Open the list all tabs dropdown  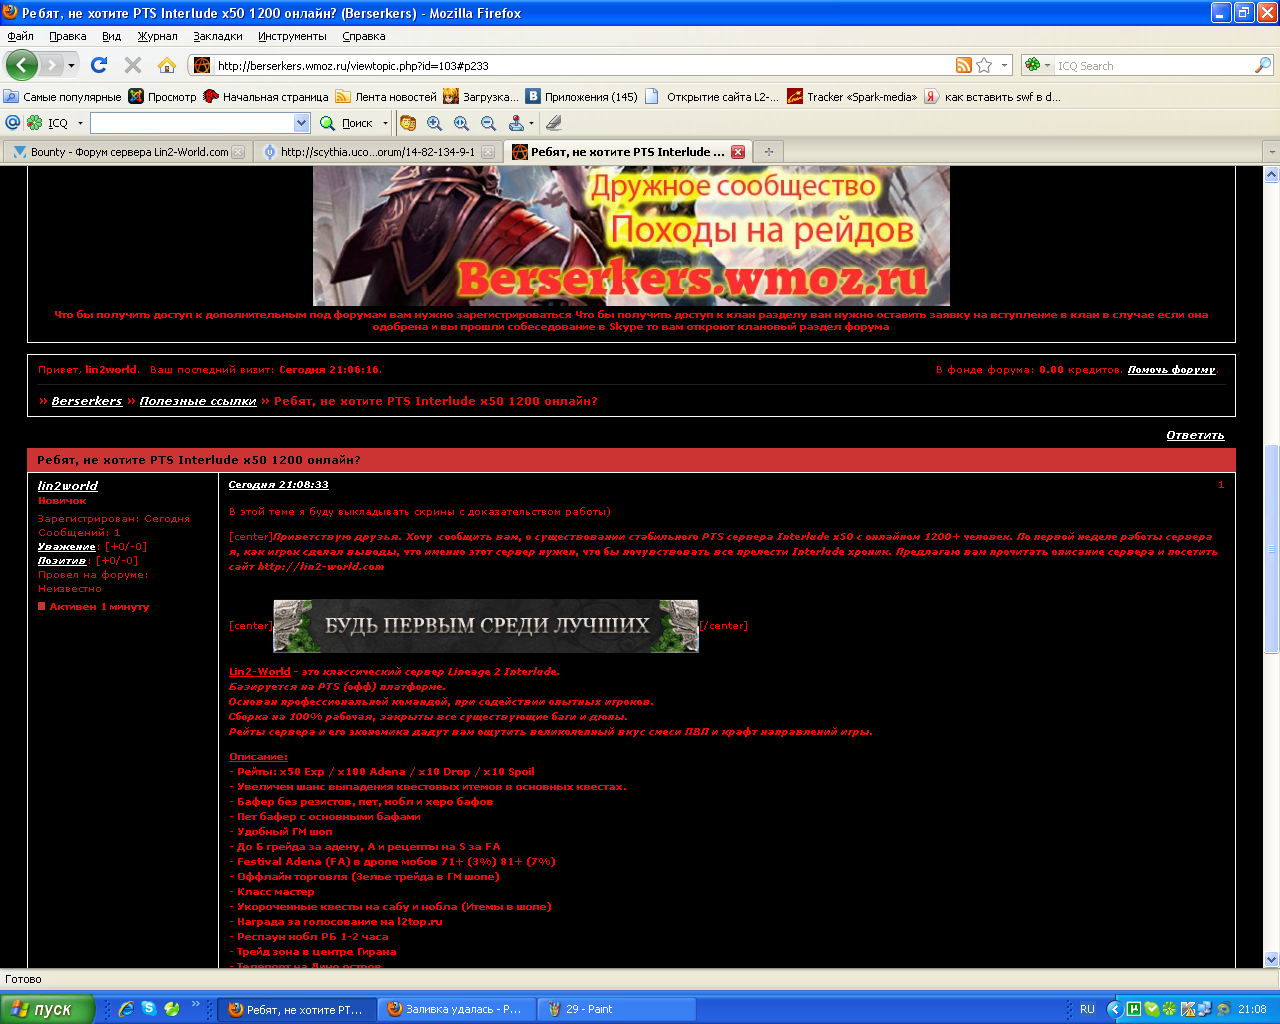(x=1271, y=152)
